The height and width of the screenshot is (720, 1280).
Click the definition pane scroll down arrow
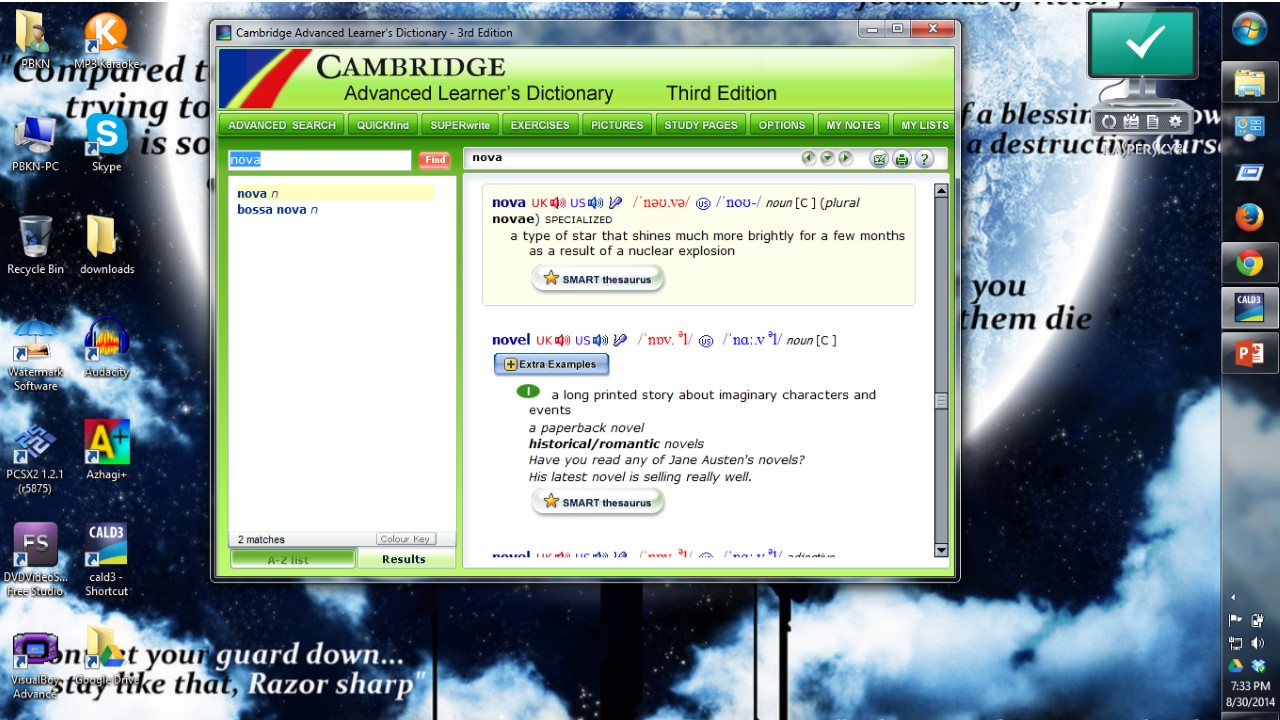click(x=940, y=549)
